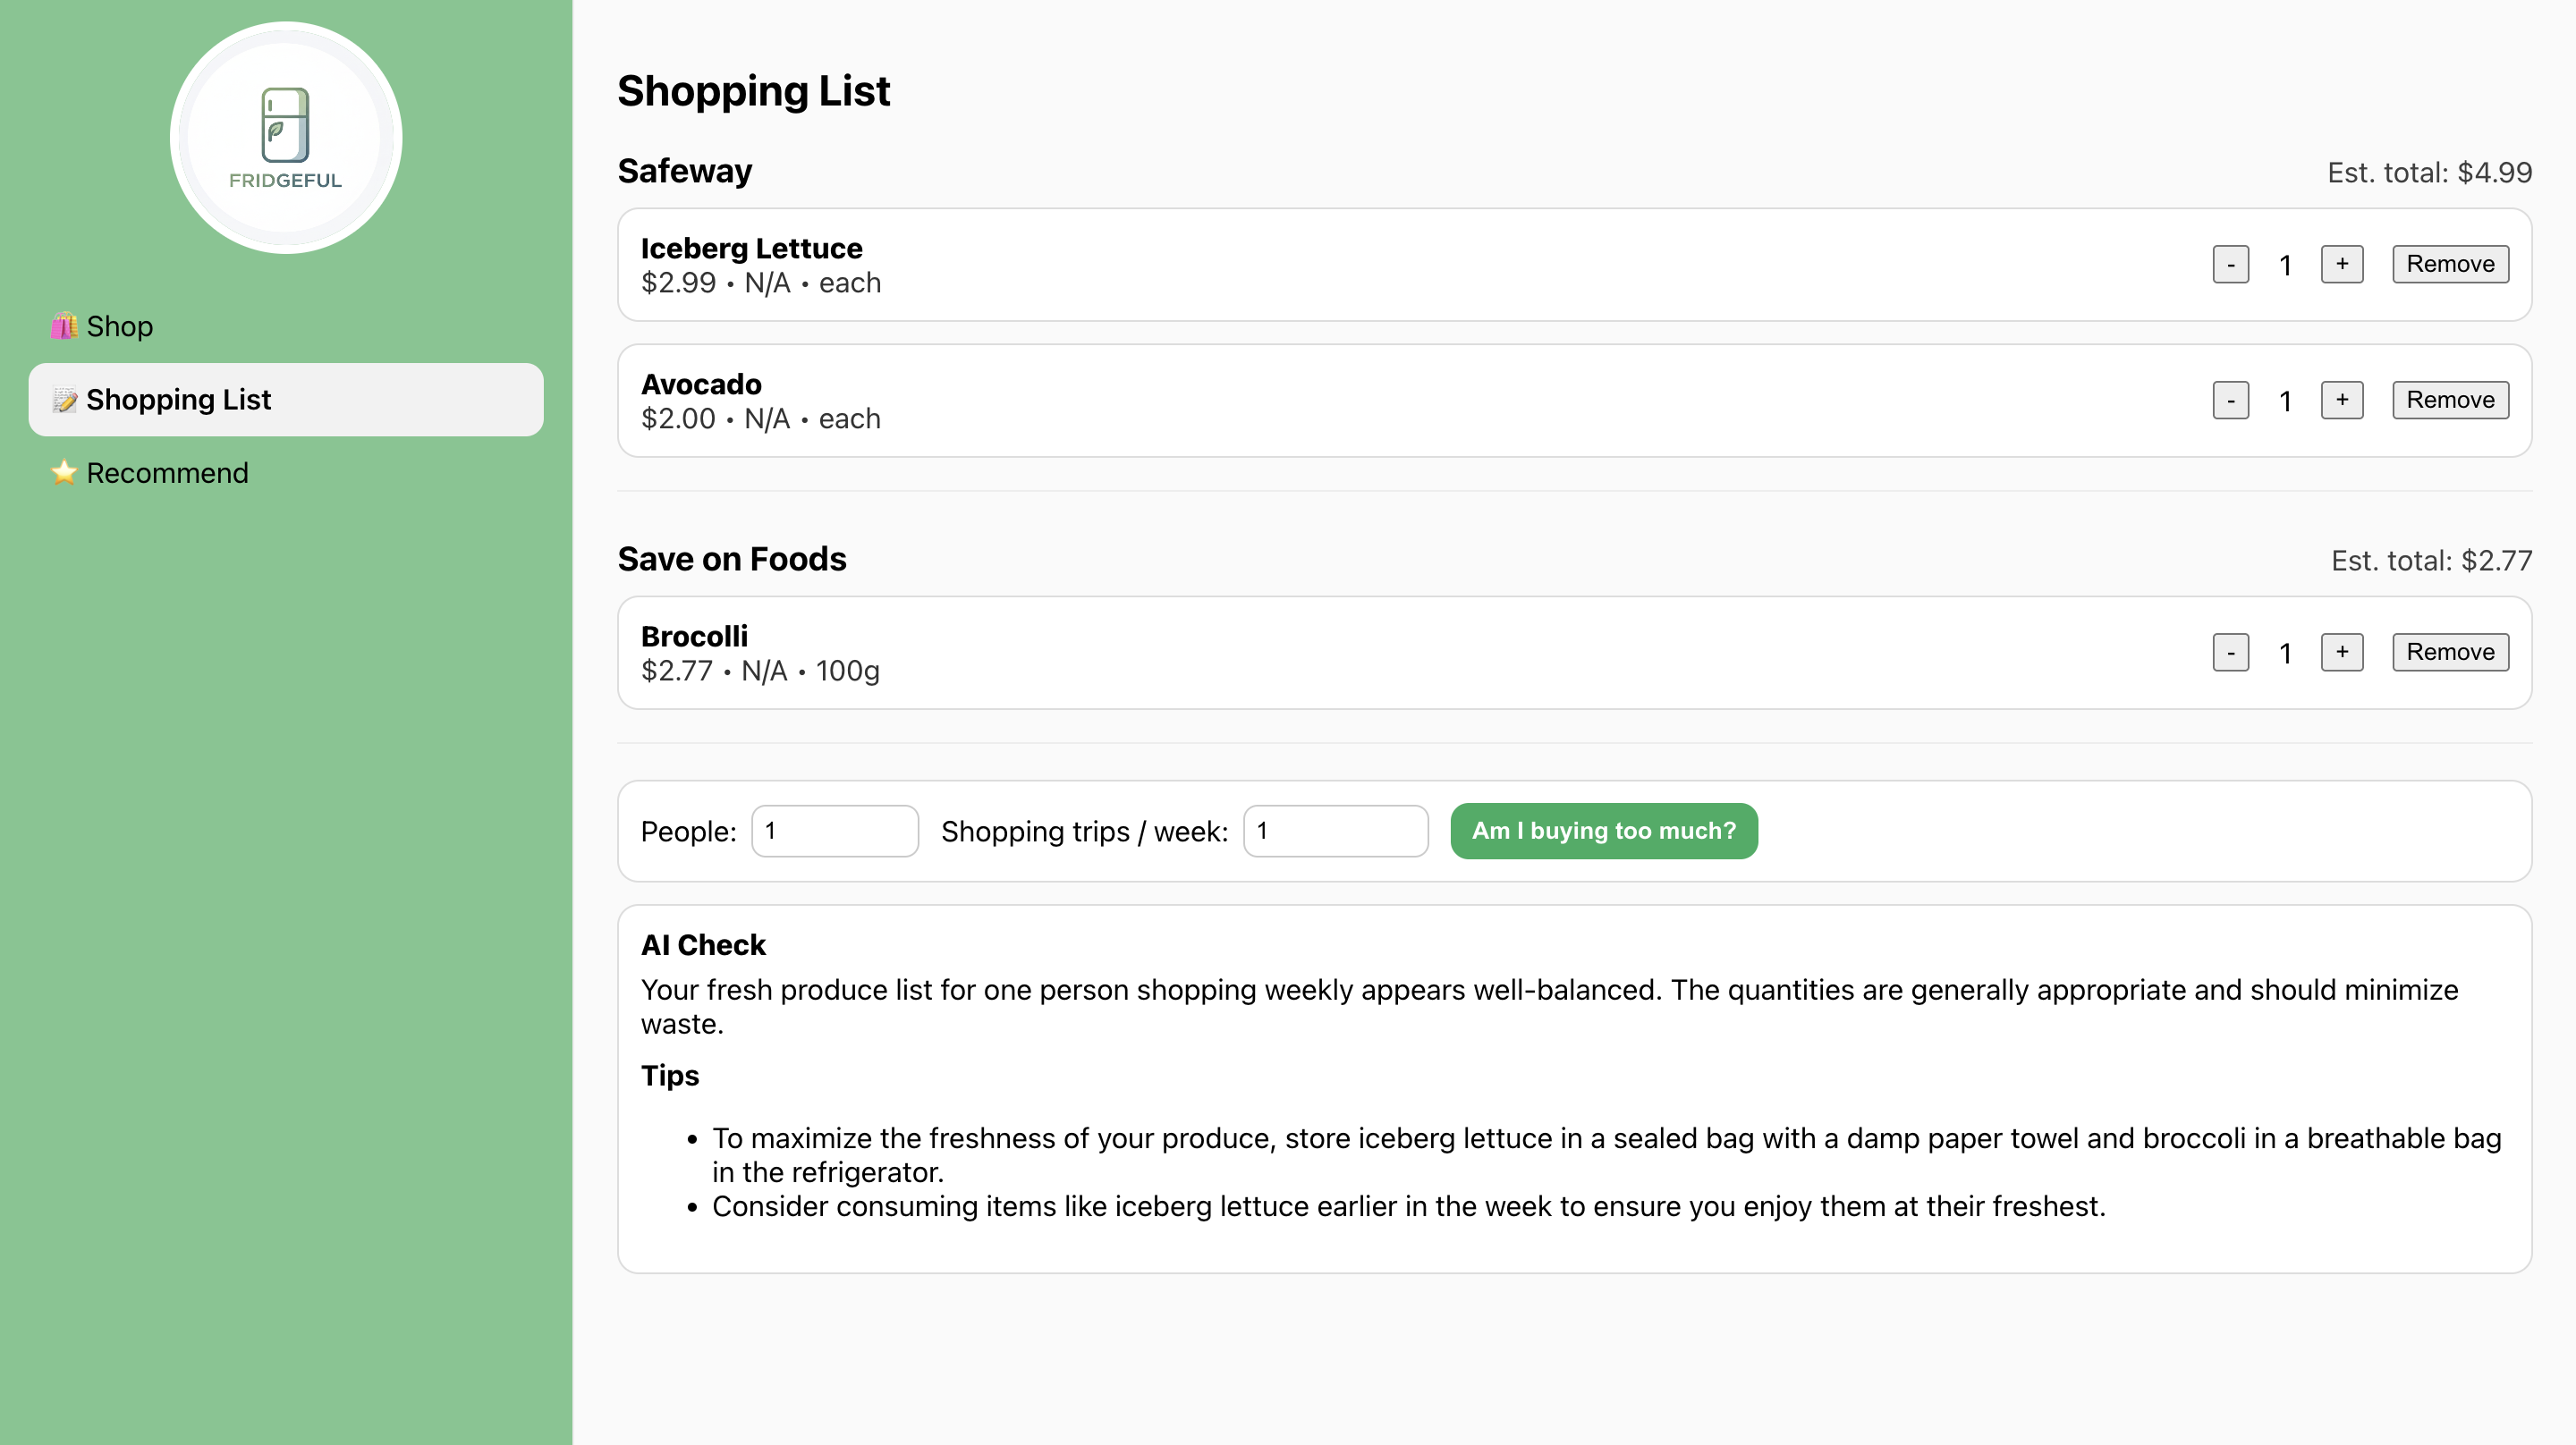Open the Shop page in sidebar
The height and width of the screenshot is (1445, 2576).
point(119,326)
